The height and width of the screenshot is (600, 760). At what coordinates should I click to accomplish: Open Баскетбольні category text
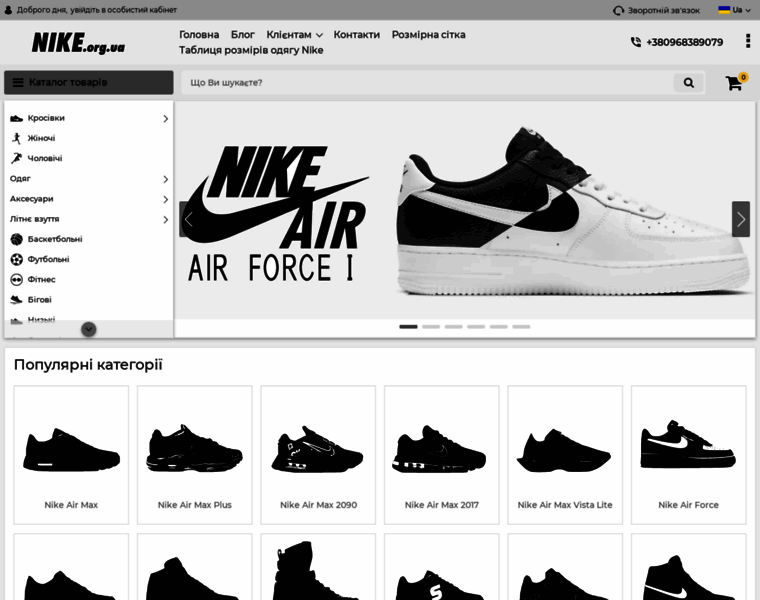point(55,239)
